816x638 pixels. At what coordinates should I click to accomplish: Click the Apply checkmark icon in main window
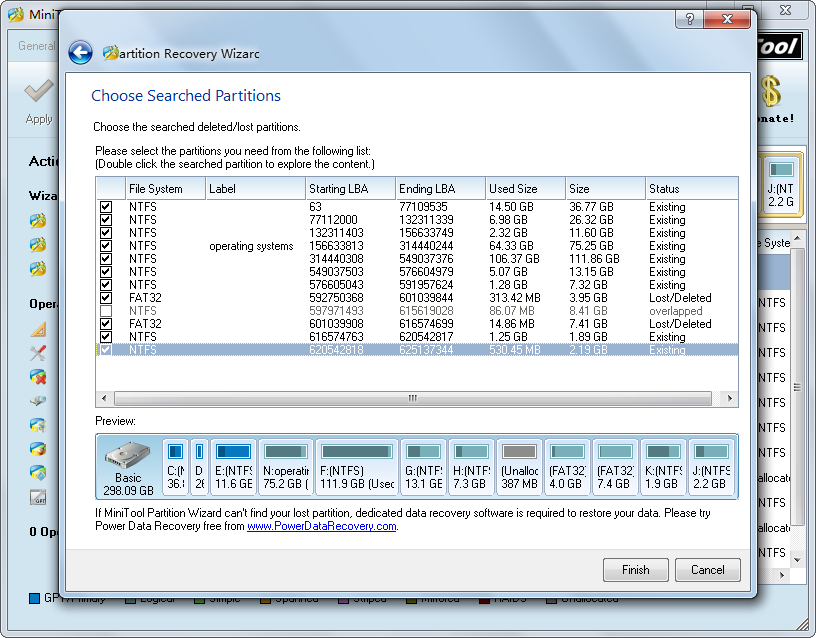point(39,91)
